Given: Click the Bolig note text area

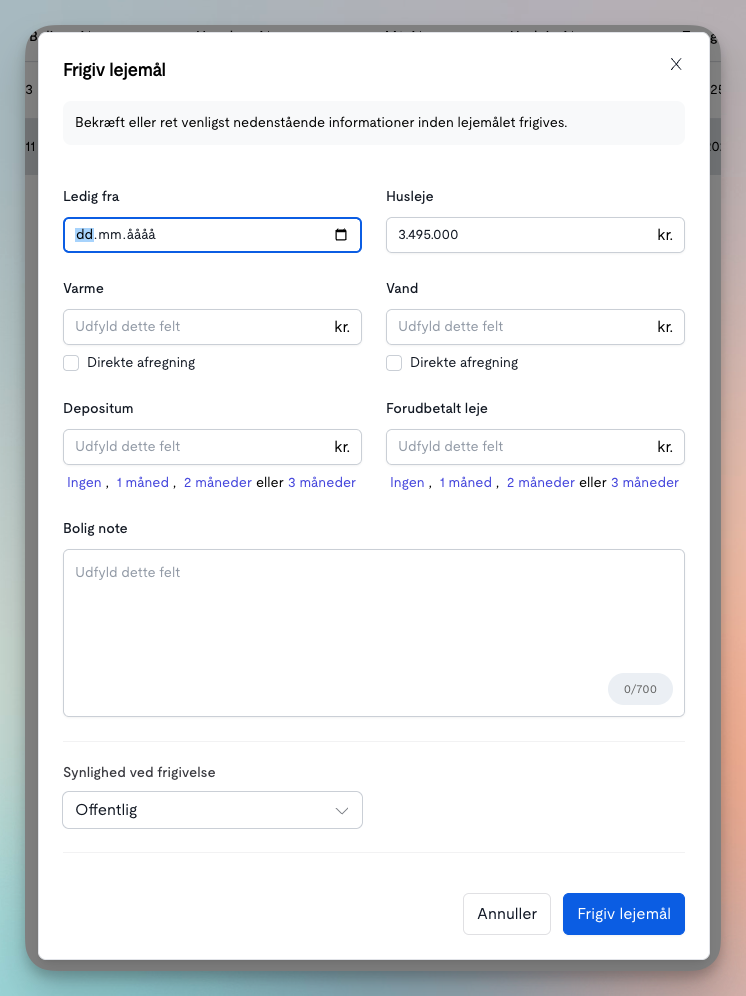Looking at the screenshot, I should 374,633.
